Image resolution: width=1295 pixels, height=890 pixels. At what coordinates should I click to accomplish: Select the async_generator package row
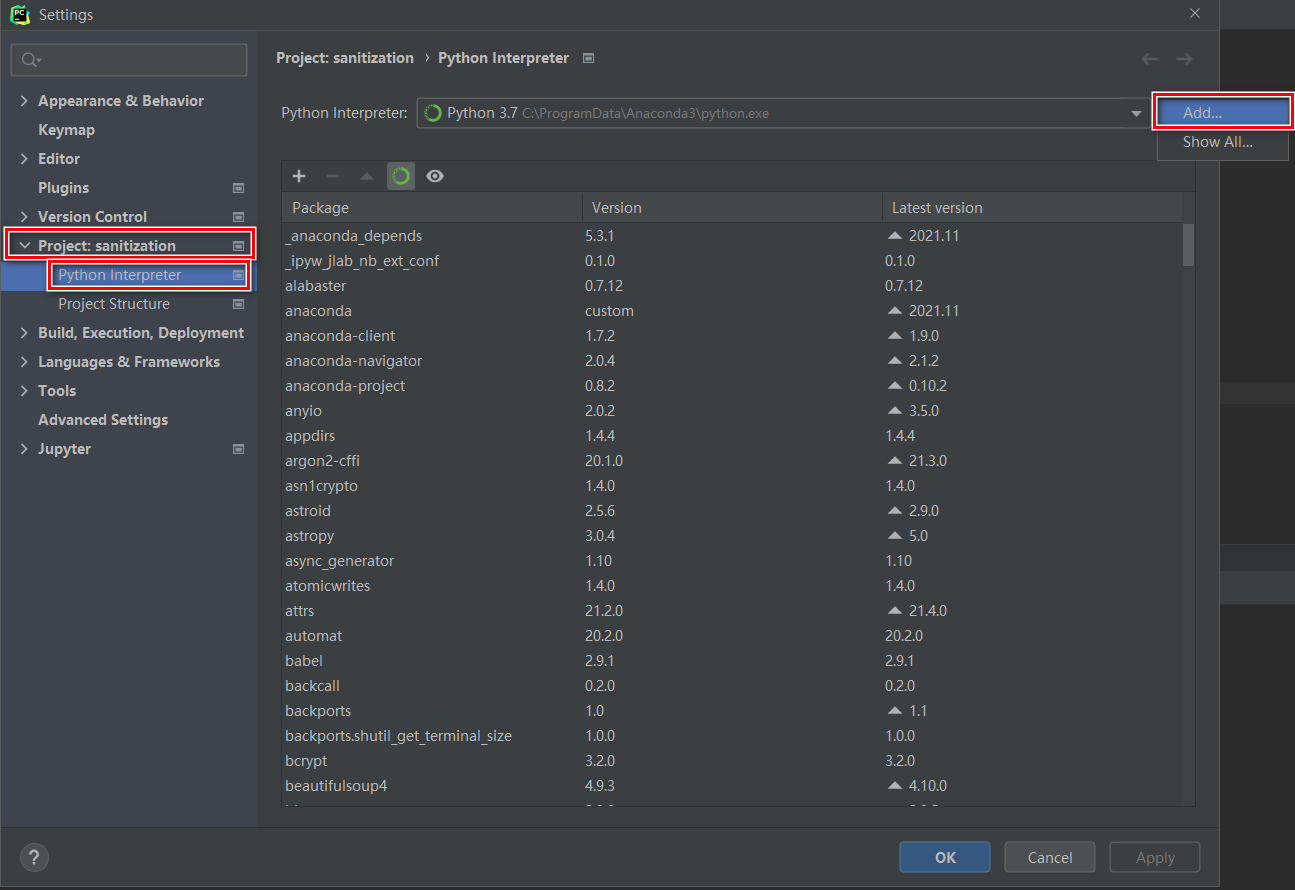click(732, 561)
